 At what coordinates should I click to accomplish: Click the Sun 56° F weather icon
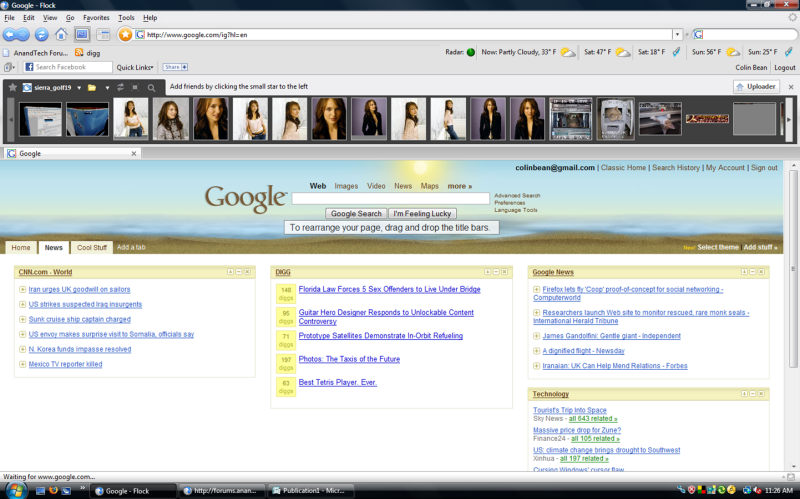(733, 52)
